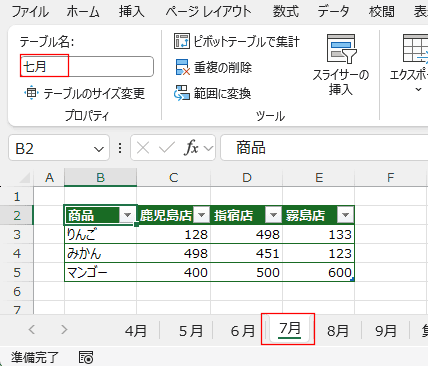
Task: Click スライサーの挿入 button label
Action: [341, 82]
